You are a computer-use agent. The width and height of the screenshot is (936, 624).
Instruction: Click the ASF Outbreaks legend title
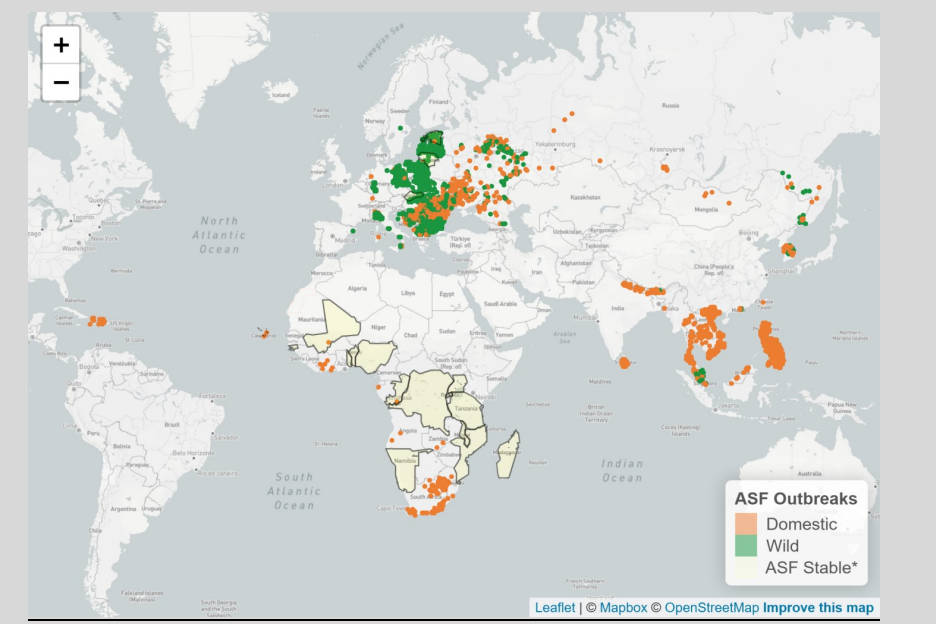click(x=795, y=498)
